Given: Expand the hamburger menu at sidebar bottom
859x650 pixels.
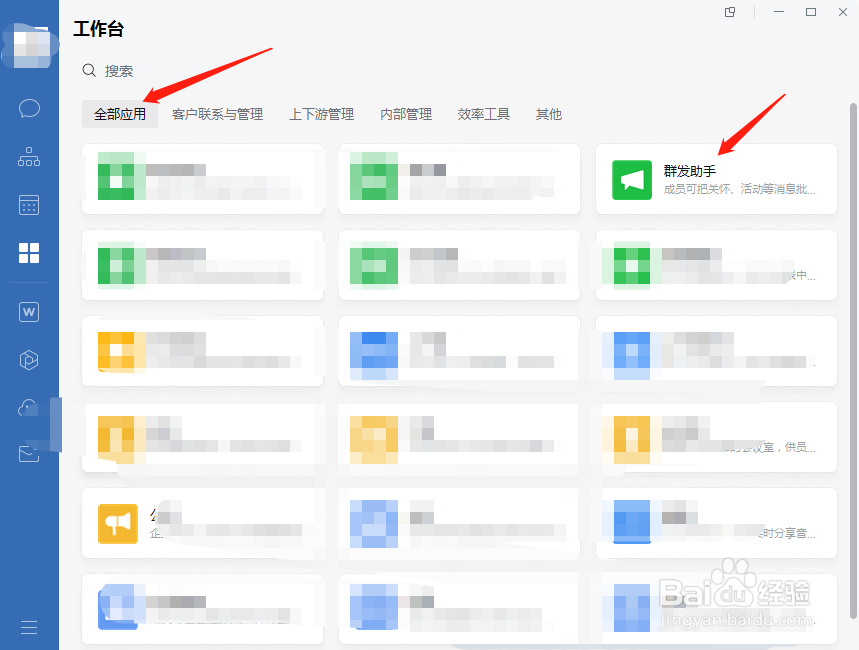Looking at the screenshot, I should point(29,627).
